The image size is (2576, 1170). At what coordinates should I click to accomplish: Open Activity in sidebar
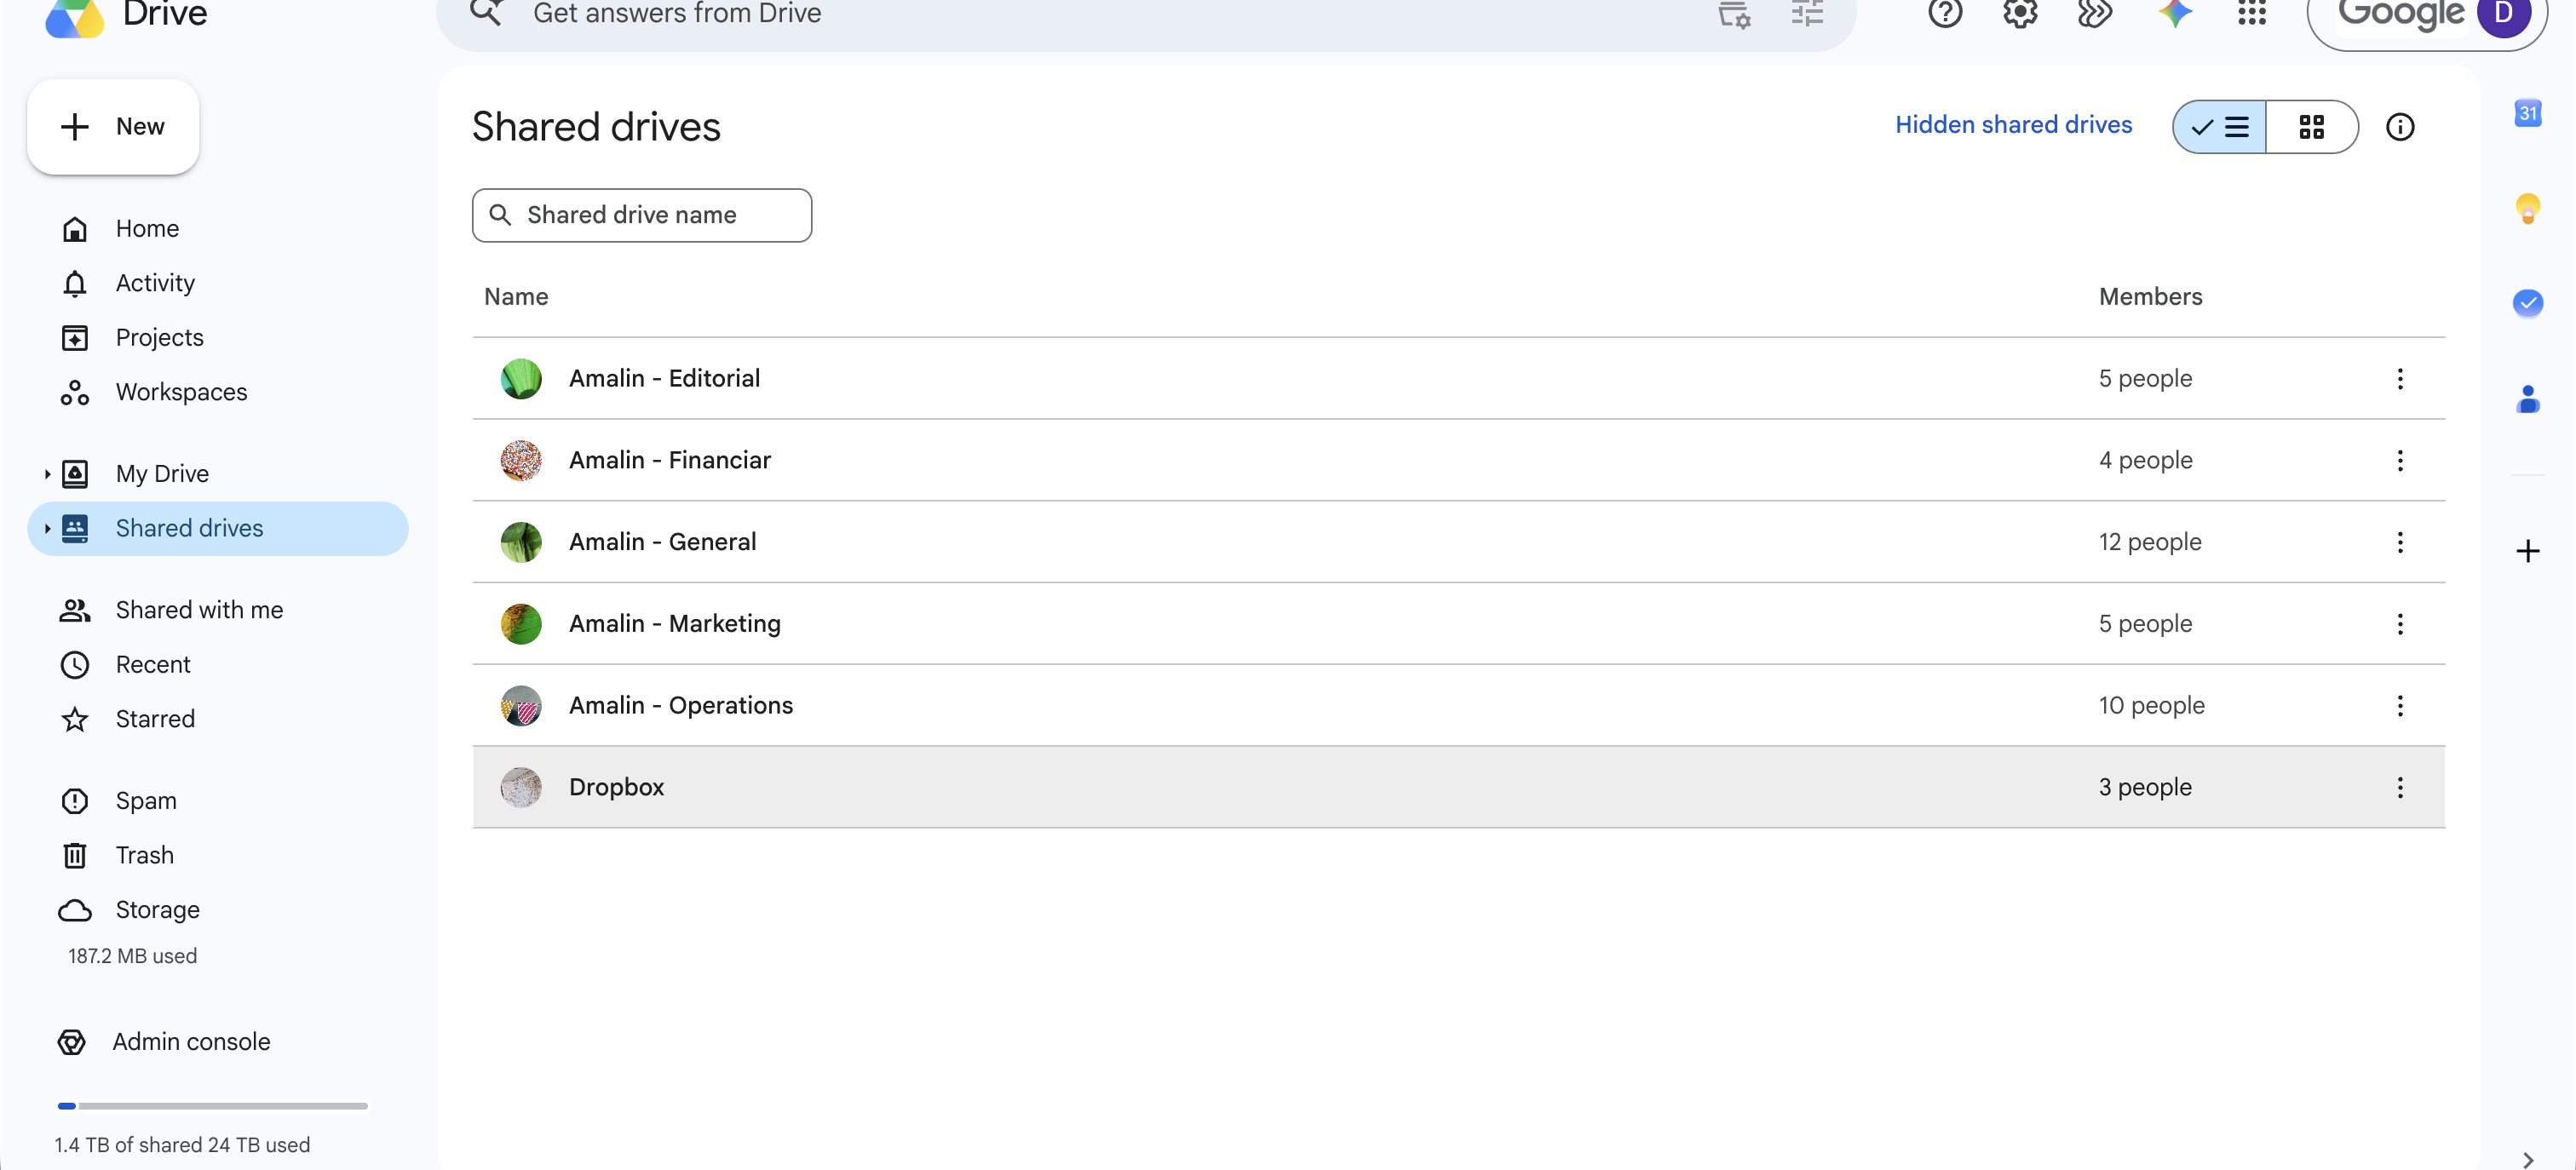click(218, 284)
